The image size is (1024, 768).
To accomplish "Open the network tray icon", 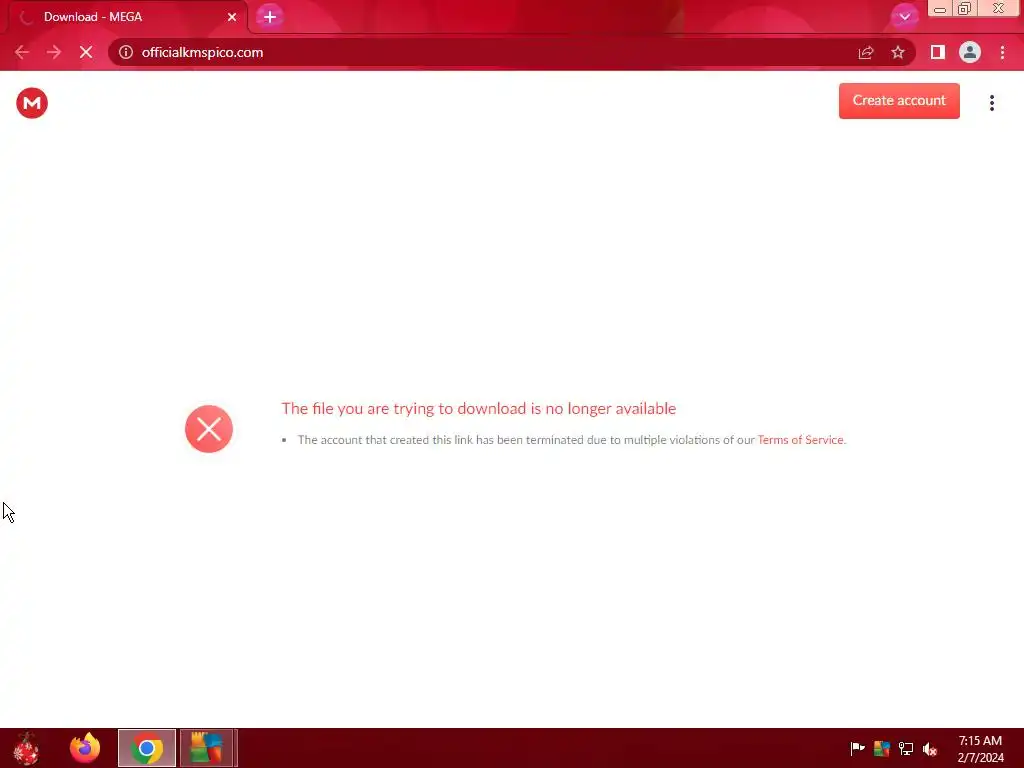I will tap(906, 748).
